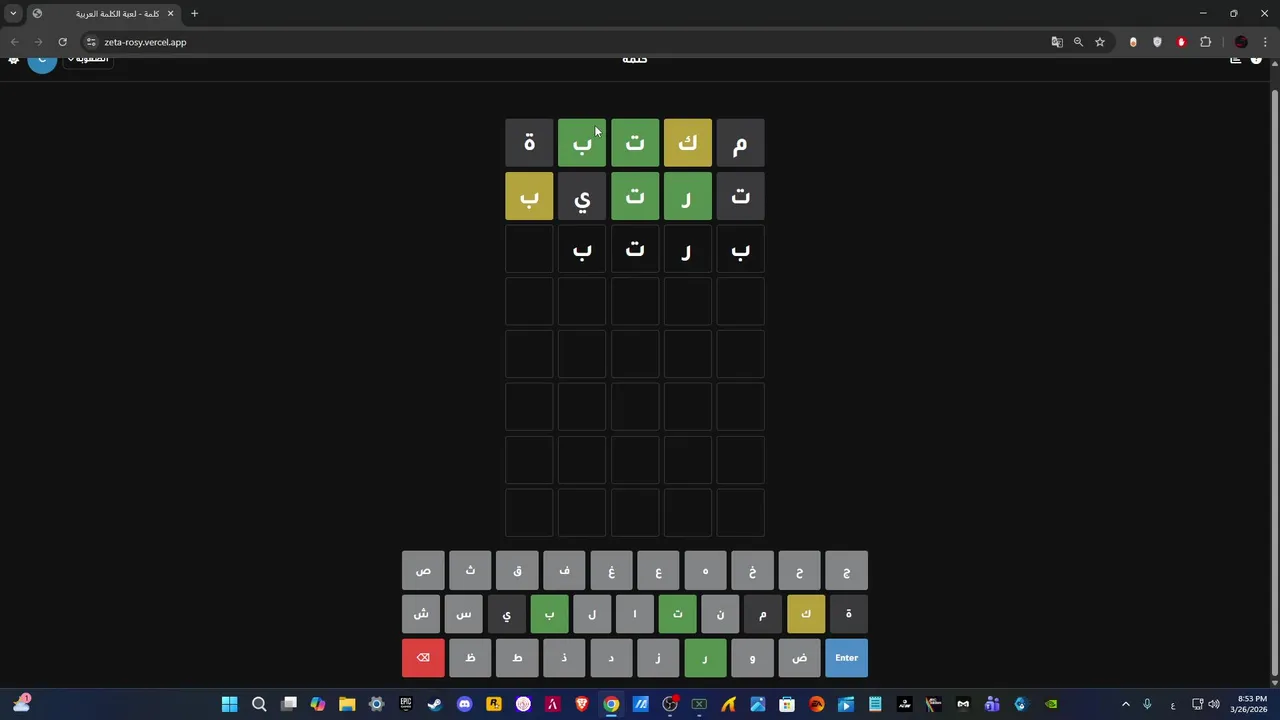Click the dark م tile in first row
This screenshot has width=1280, height=720.
740,143
